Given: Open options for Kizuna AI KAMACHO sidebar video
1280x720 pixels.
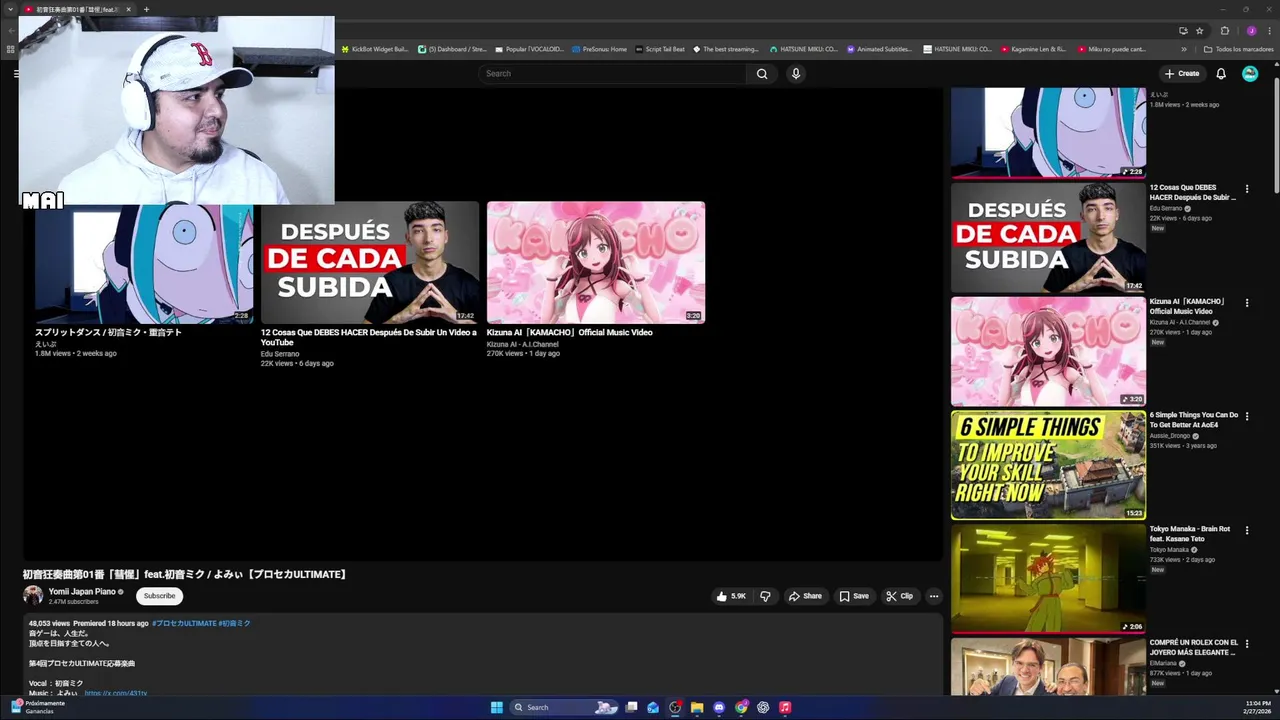Looking at the screenshot, I should [1247, 303].
